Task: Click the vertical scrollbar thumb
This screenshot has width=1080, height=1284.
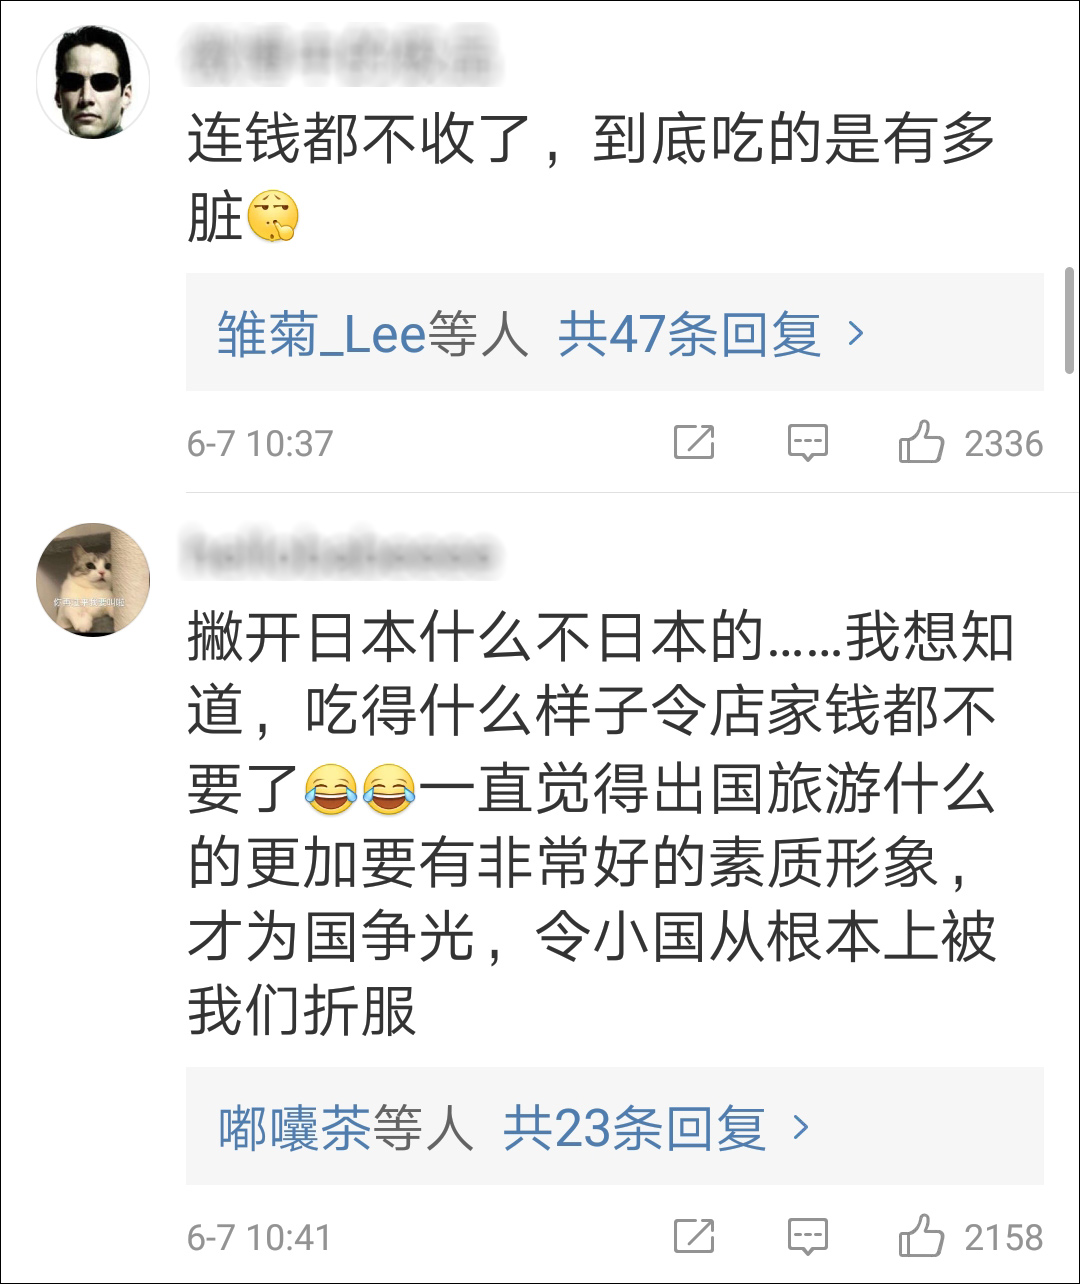Action: point(1070,320)
